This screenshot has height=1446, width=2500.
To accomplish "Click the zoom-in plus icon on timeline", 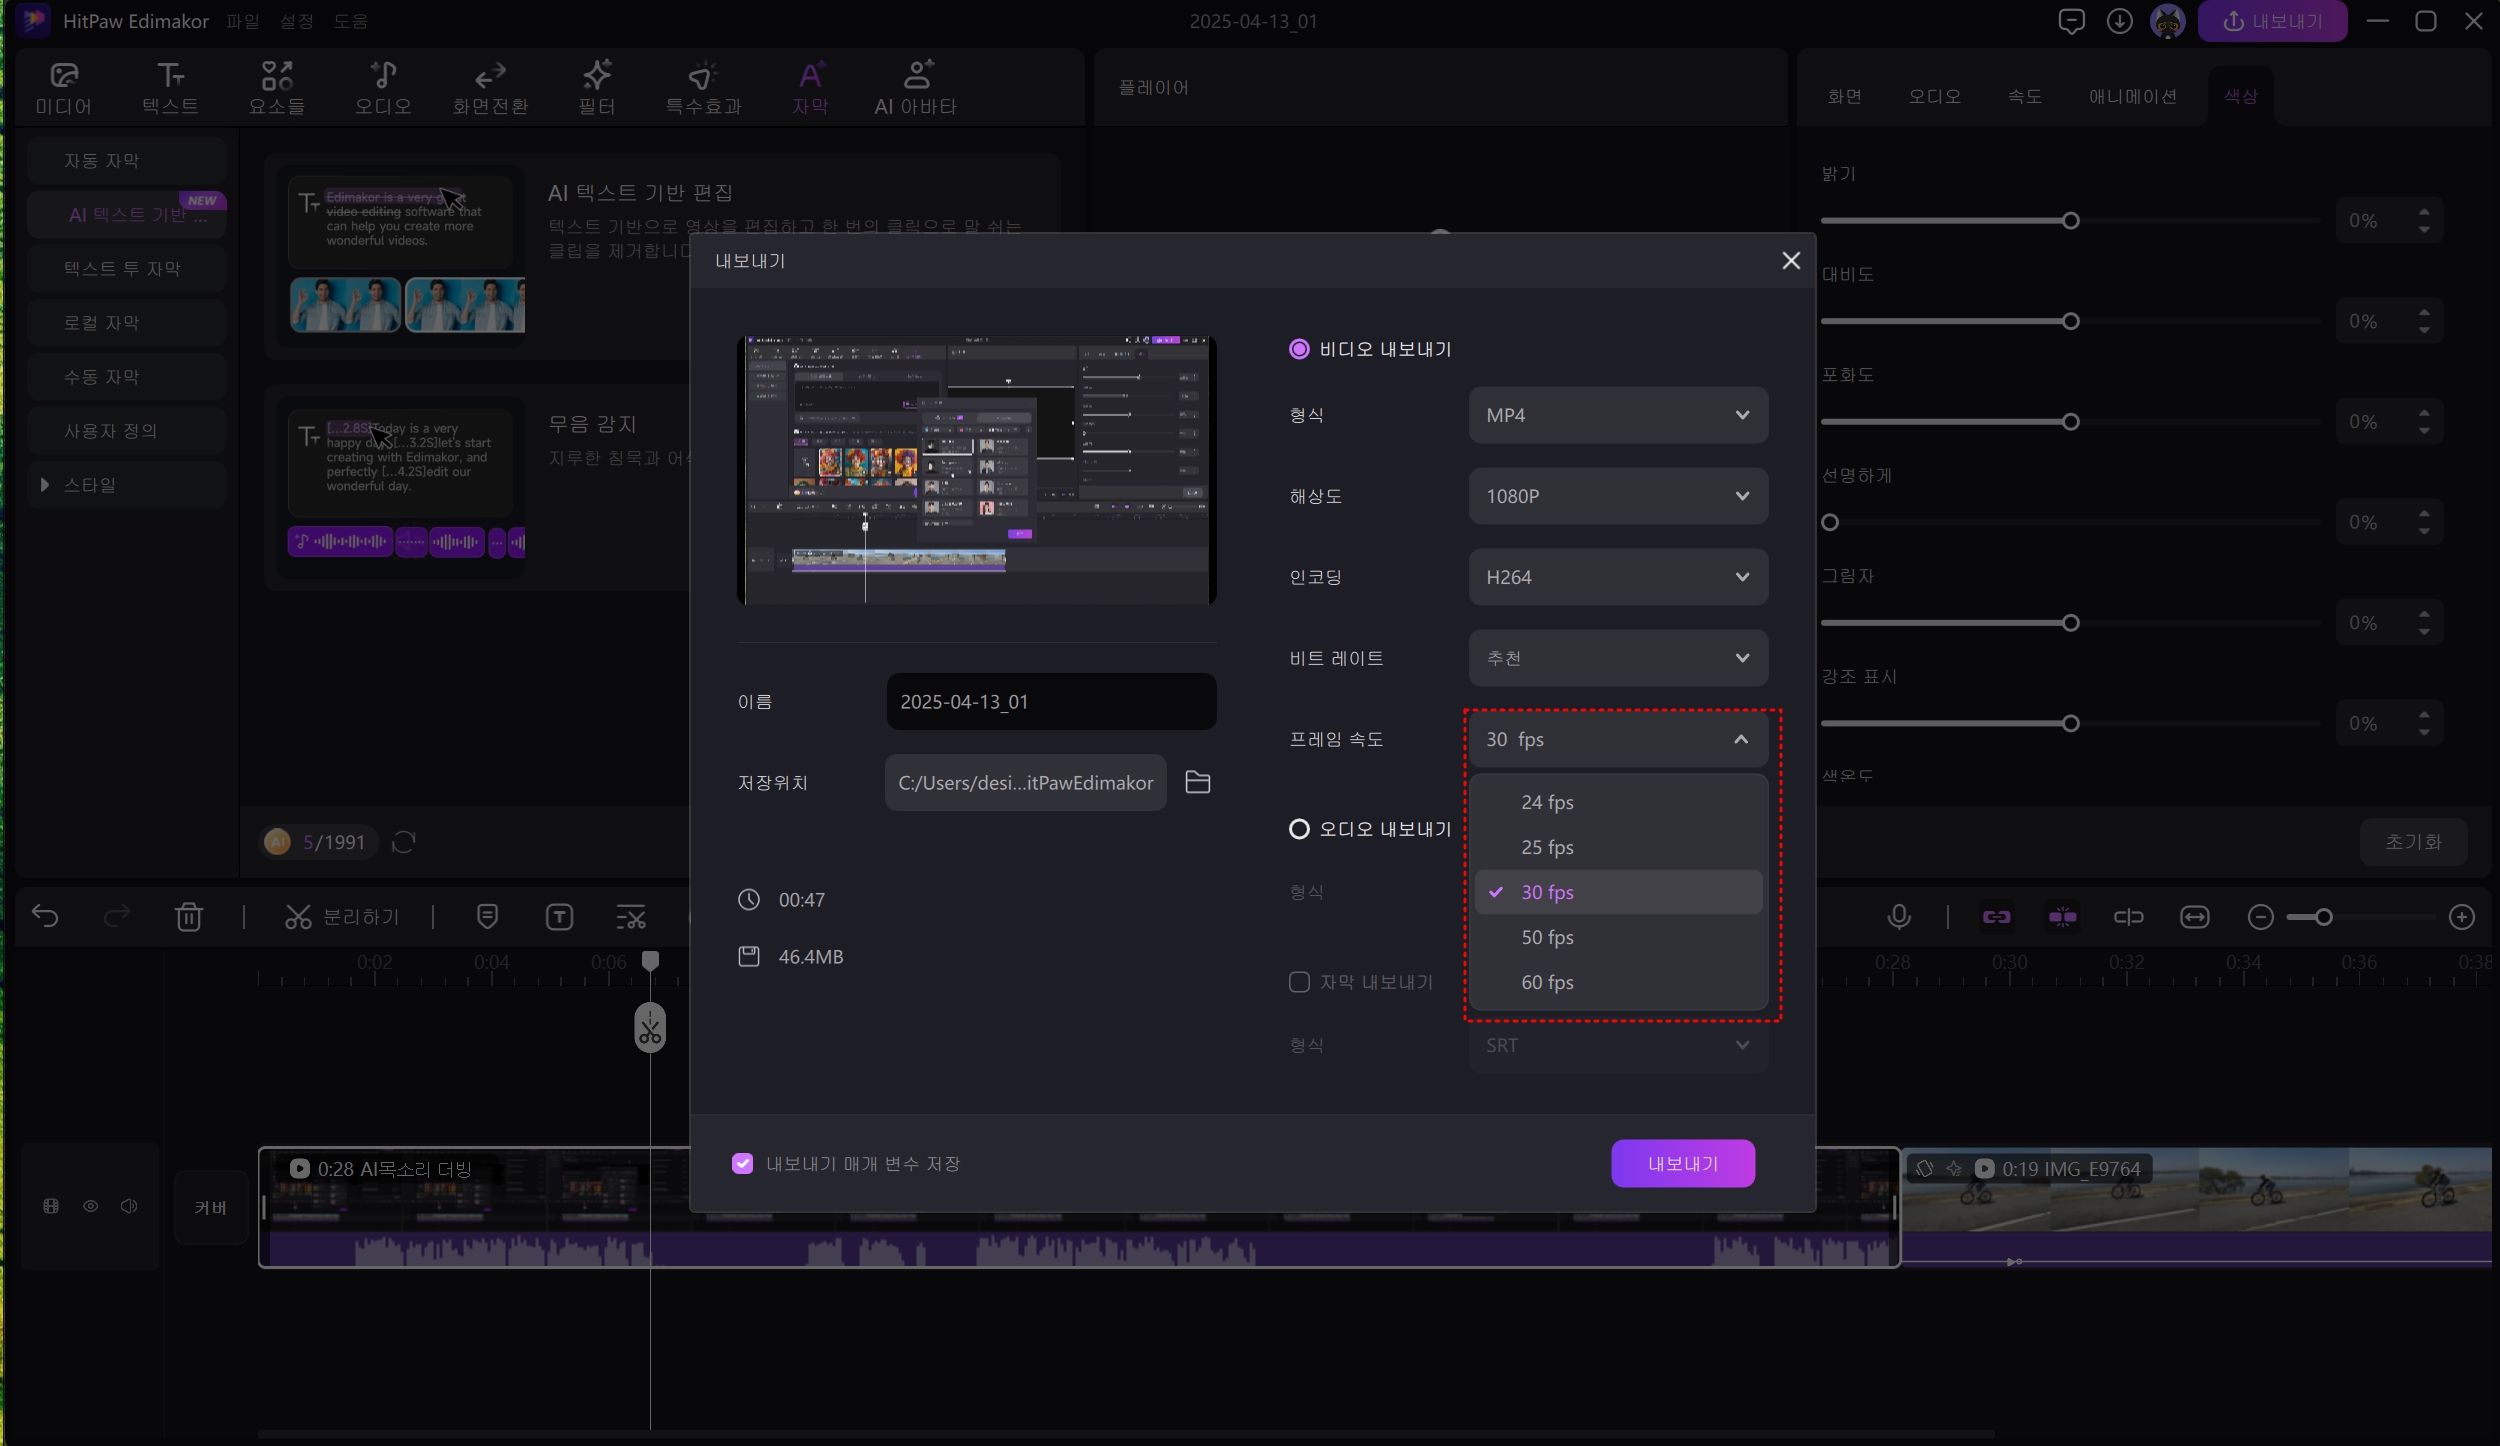I will click(x=2461, y=917).
